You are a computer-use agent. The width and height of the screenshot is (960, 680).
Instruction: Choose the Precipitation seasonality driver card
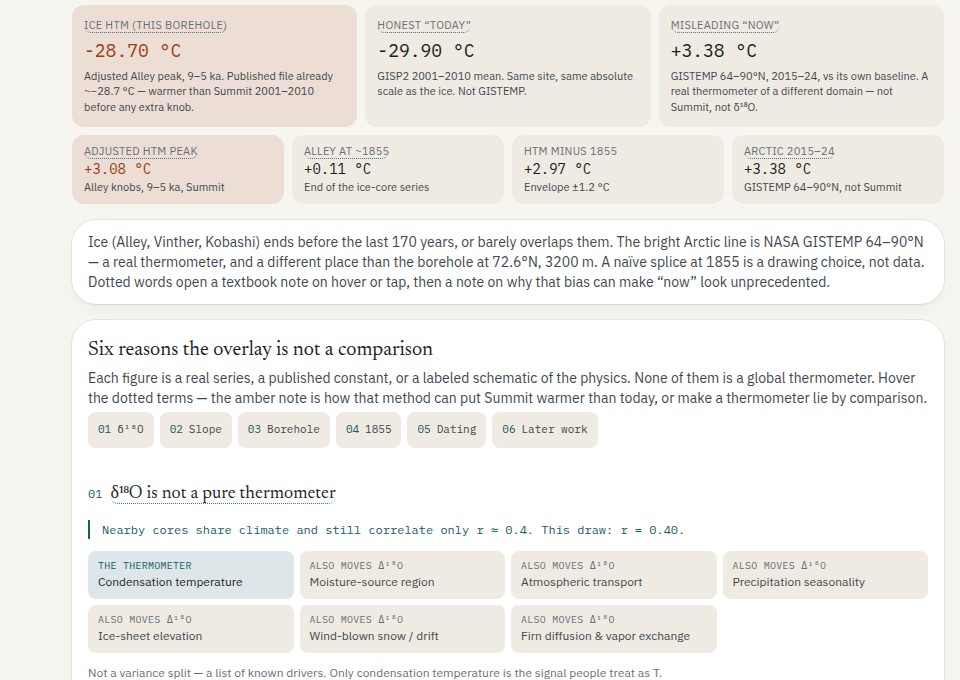[x=825, y=575]
